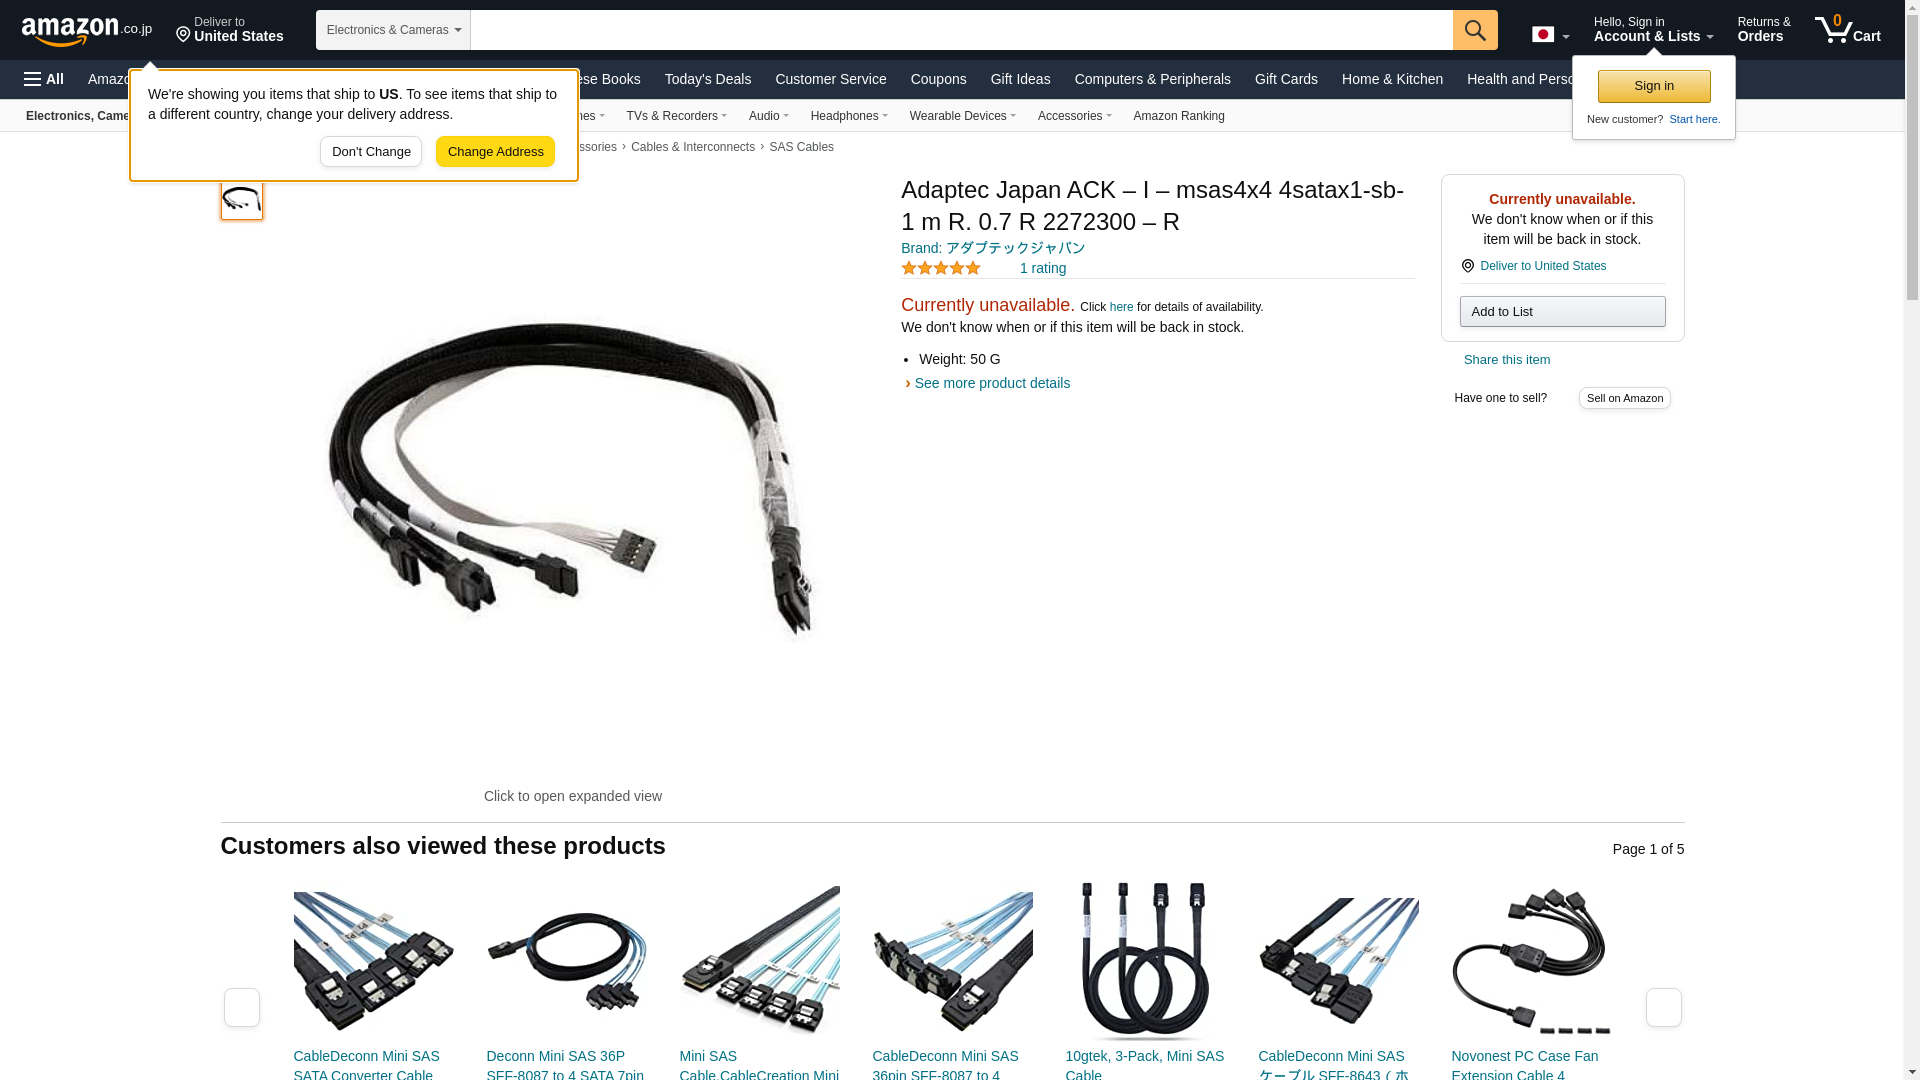Open See more product details link
The width and height of the screenshot is (1920, 1080).
992,383
